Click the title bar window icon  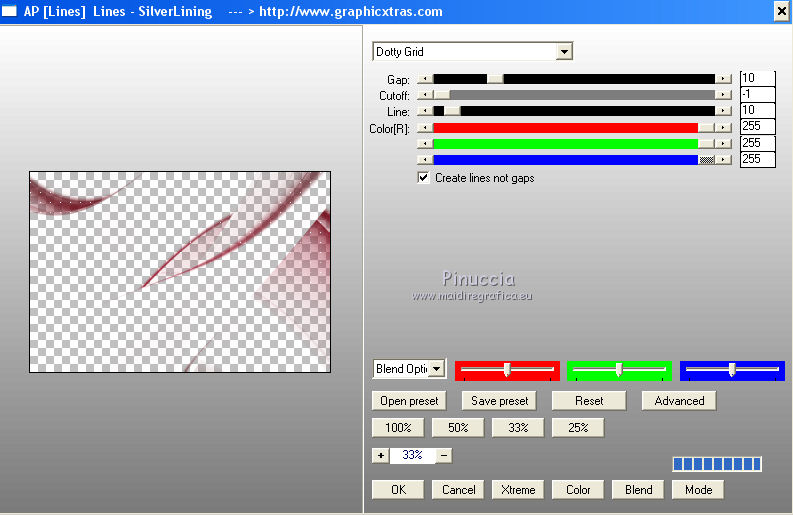pos(9,11)
